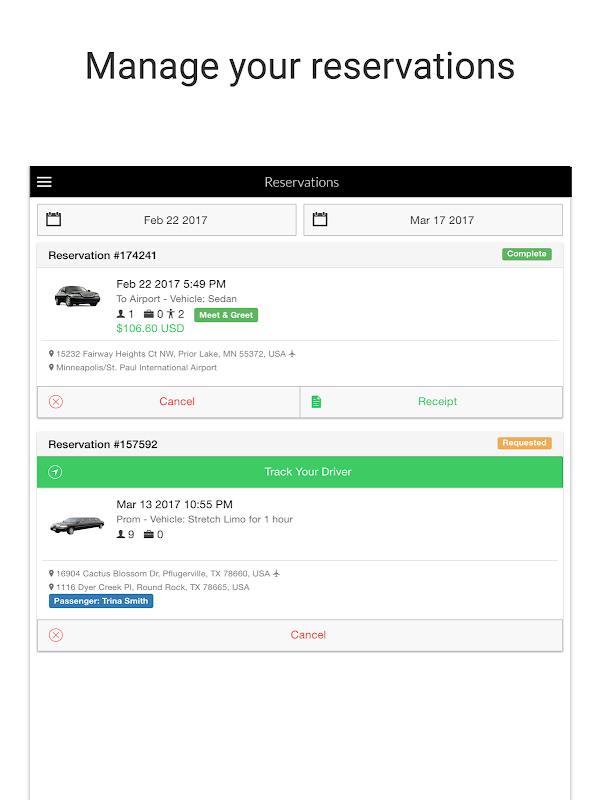Click the Passenger: Trina Smith tag
600x800 pixels.
[101, 601]
